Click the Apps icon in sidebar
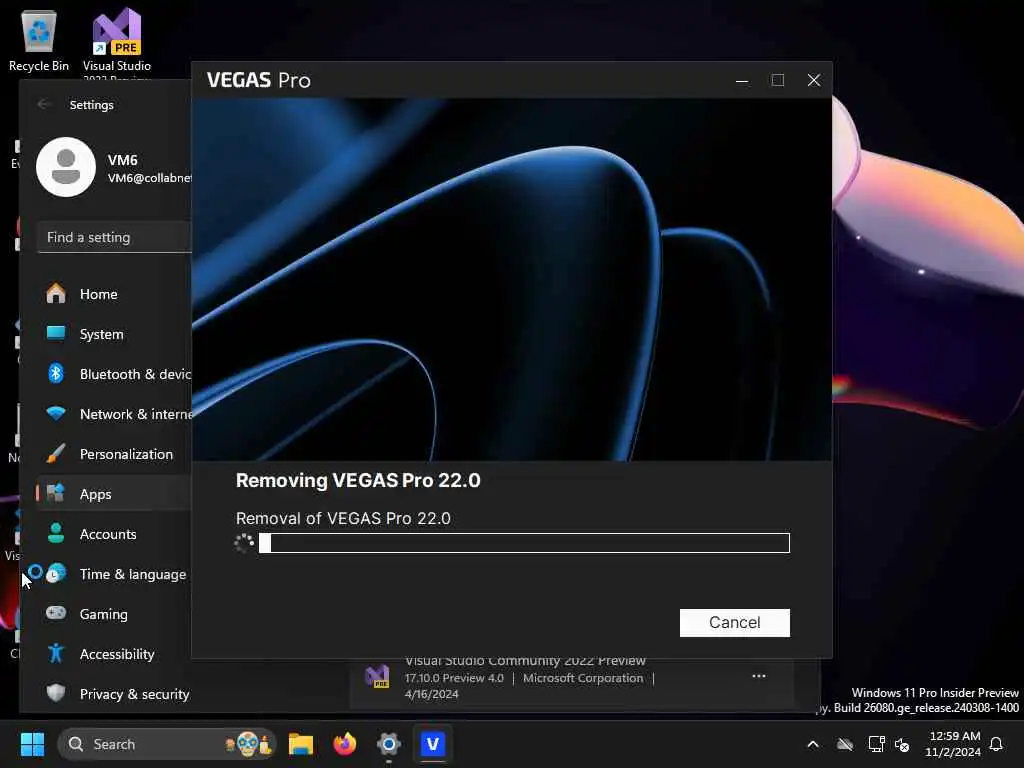This screenshot has height=768, width=1024. (56, 493)
